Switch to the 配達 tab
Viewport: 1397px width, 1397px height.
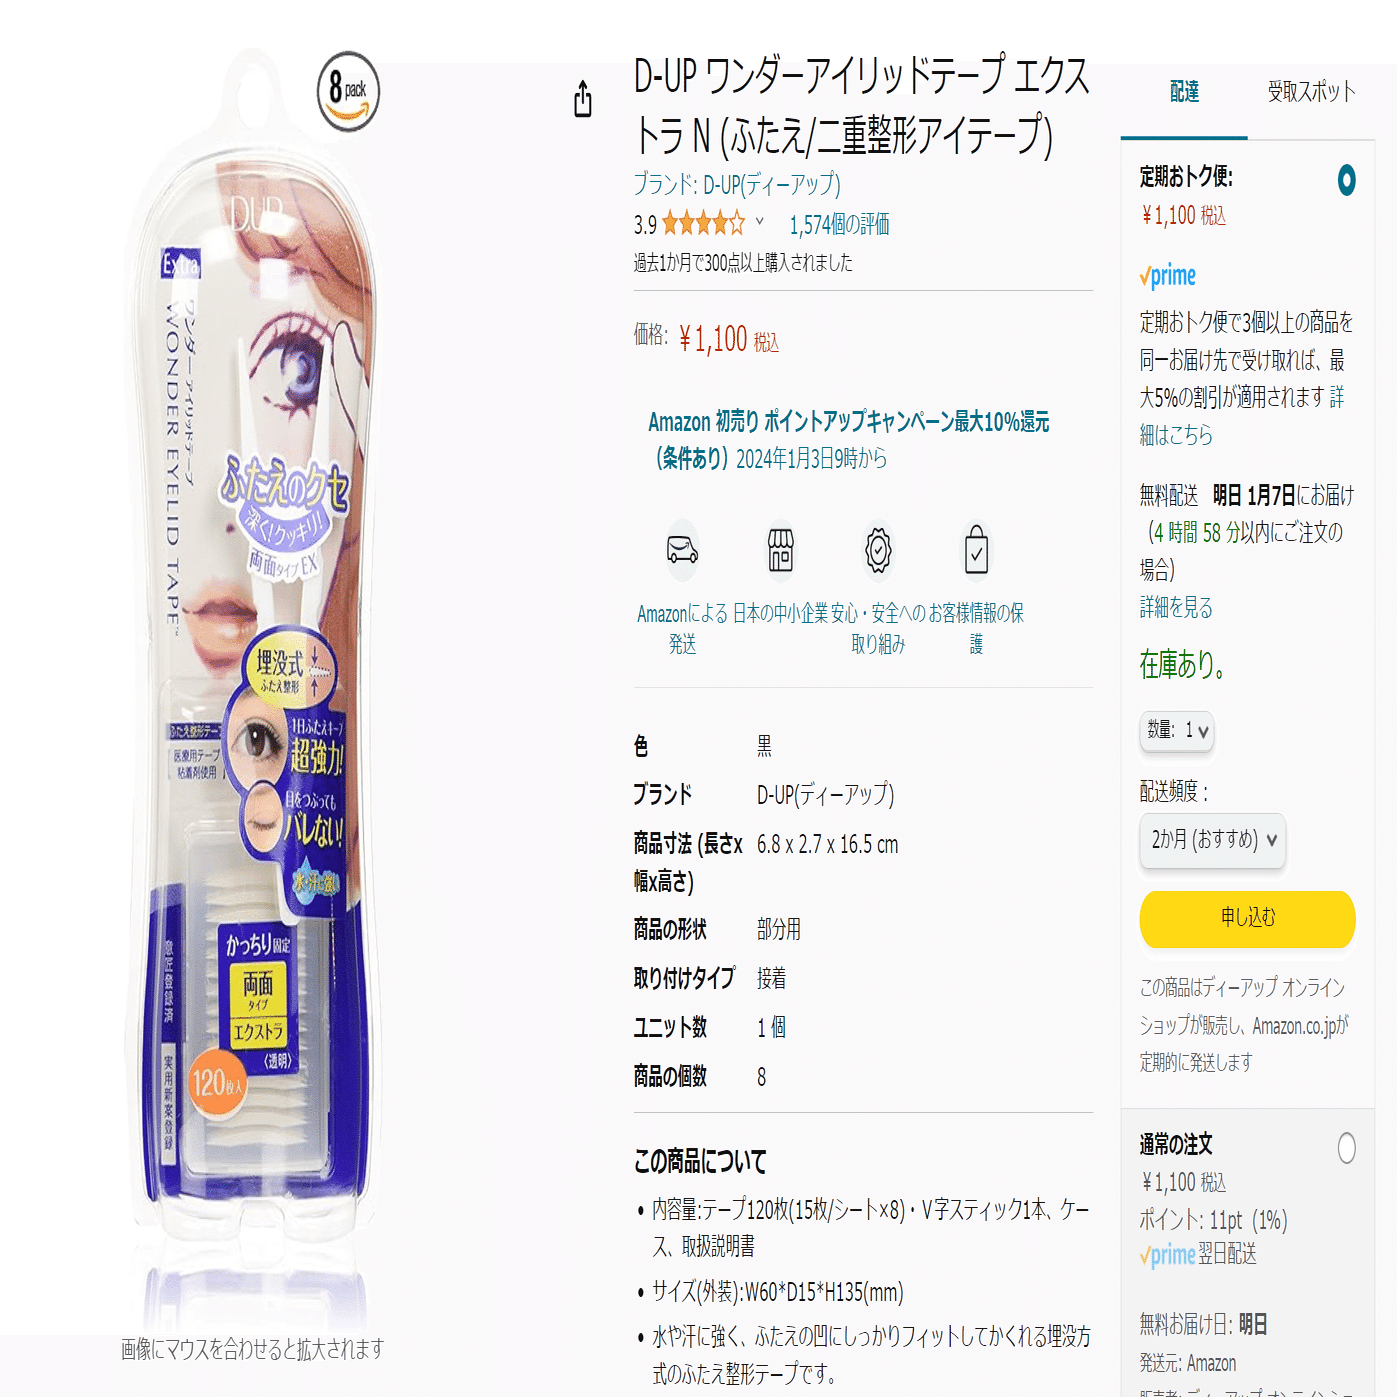1184,92
